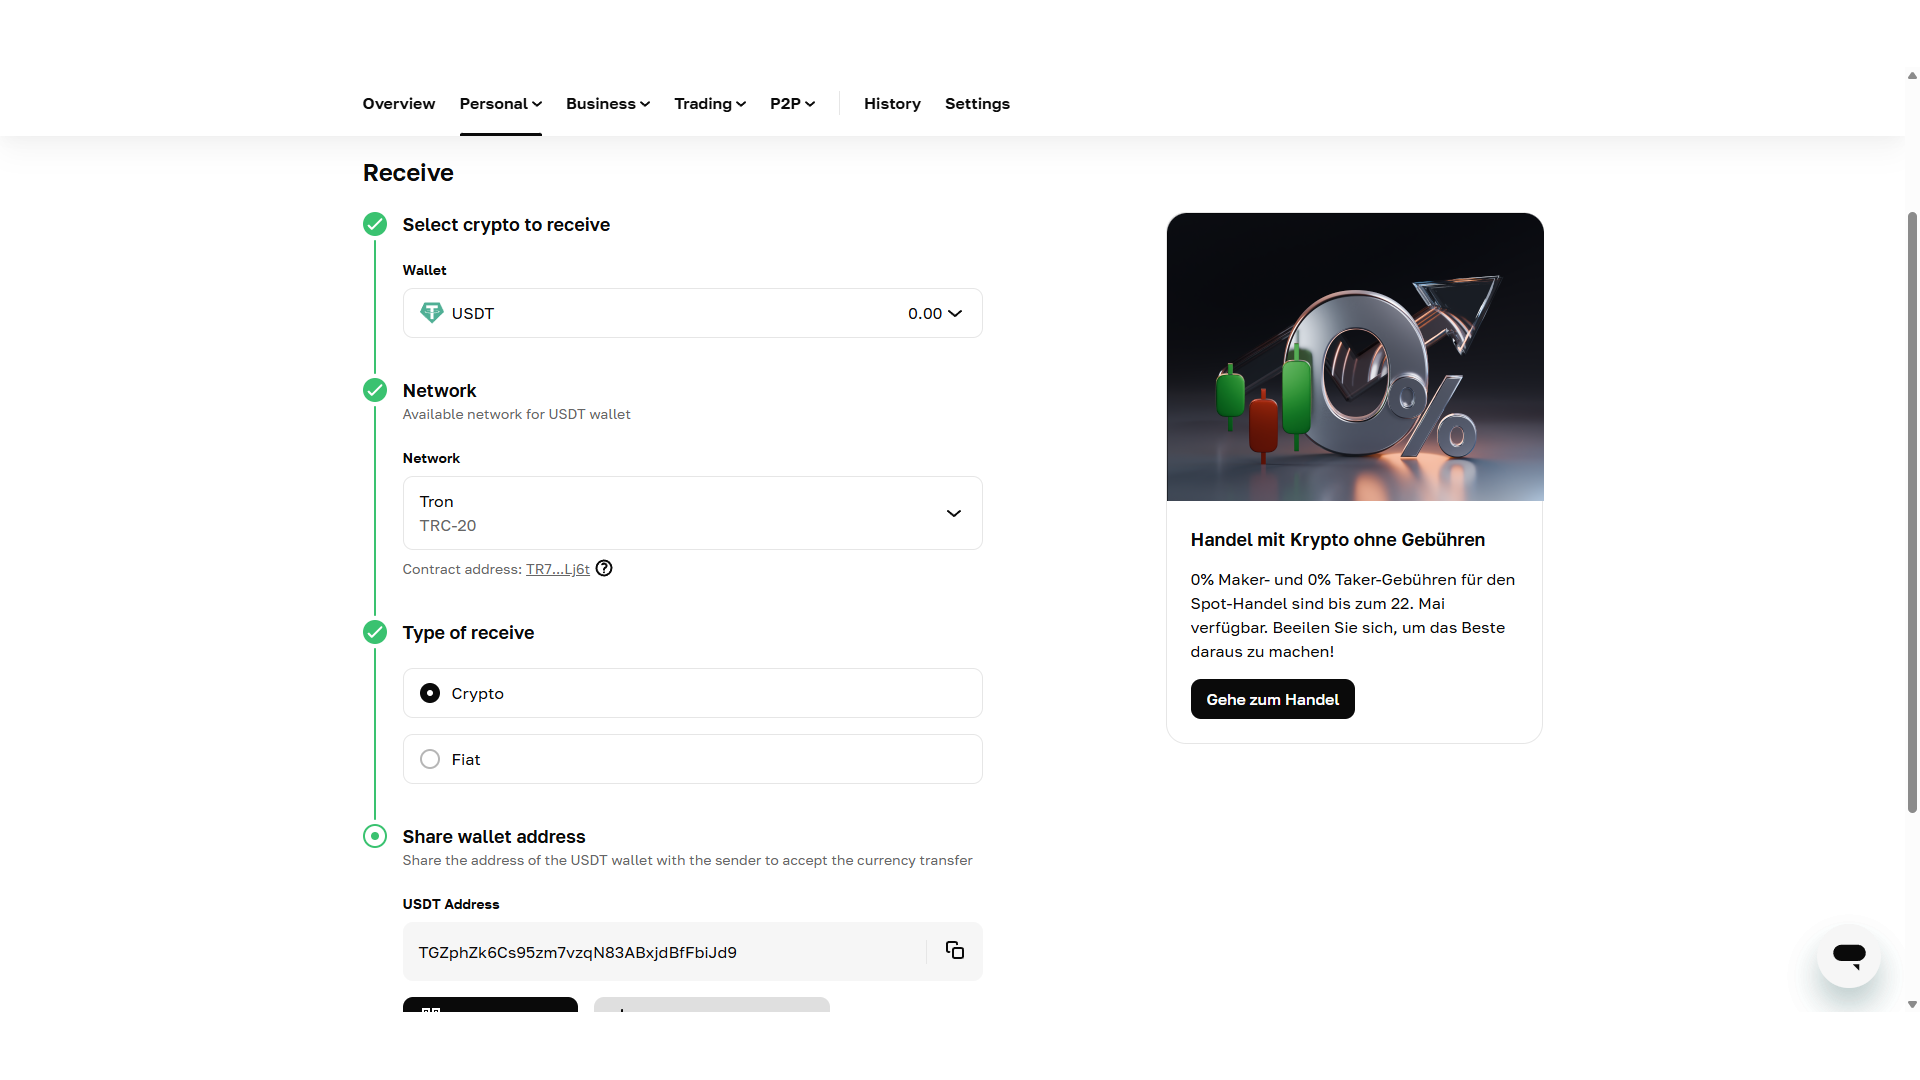Select Fiat as type of receive

click(692, 759)
